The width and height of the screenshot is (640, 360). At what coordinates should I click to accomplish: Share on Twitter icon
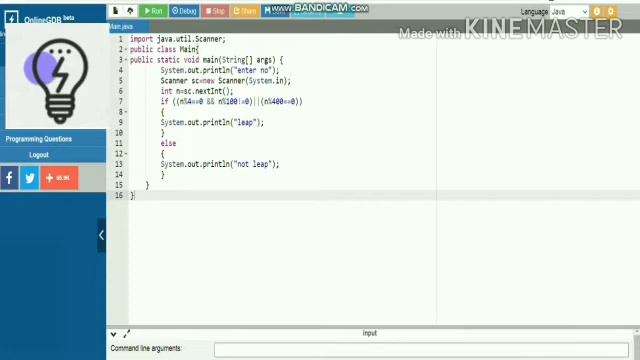30,178
